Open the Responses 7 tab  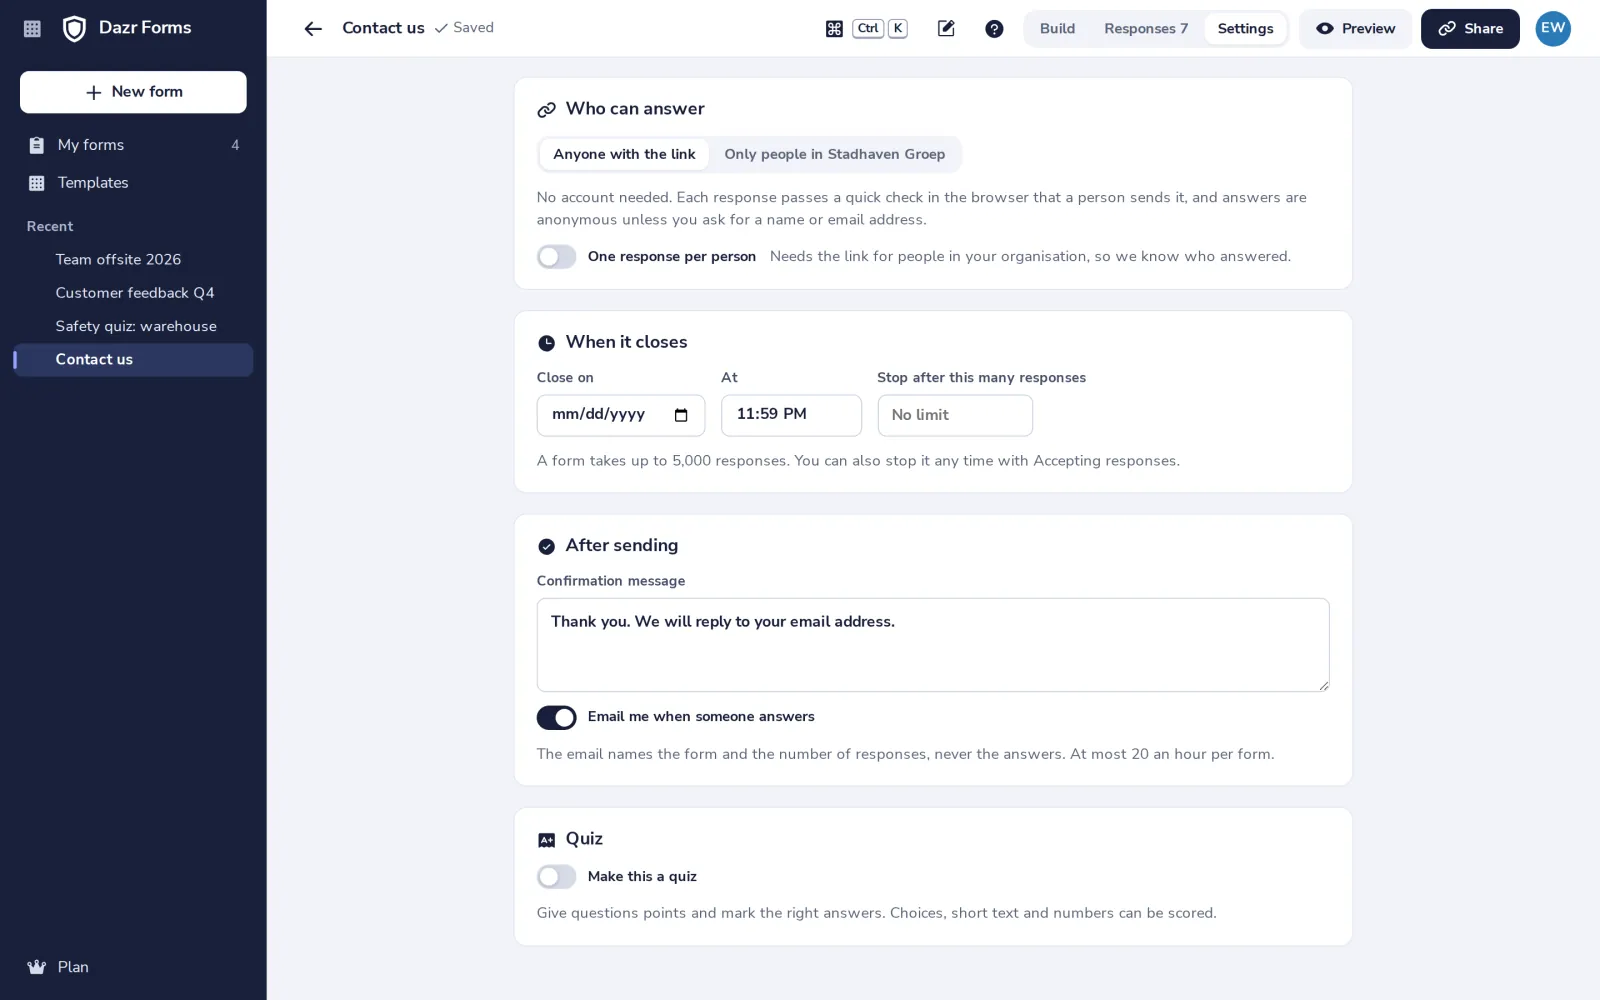pyautogui.click(x=1146, y=29)
